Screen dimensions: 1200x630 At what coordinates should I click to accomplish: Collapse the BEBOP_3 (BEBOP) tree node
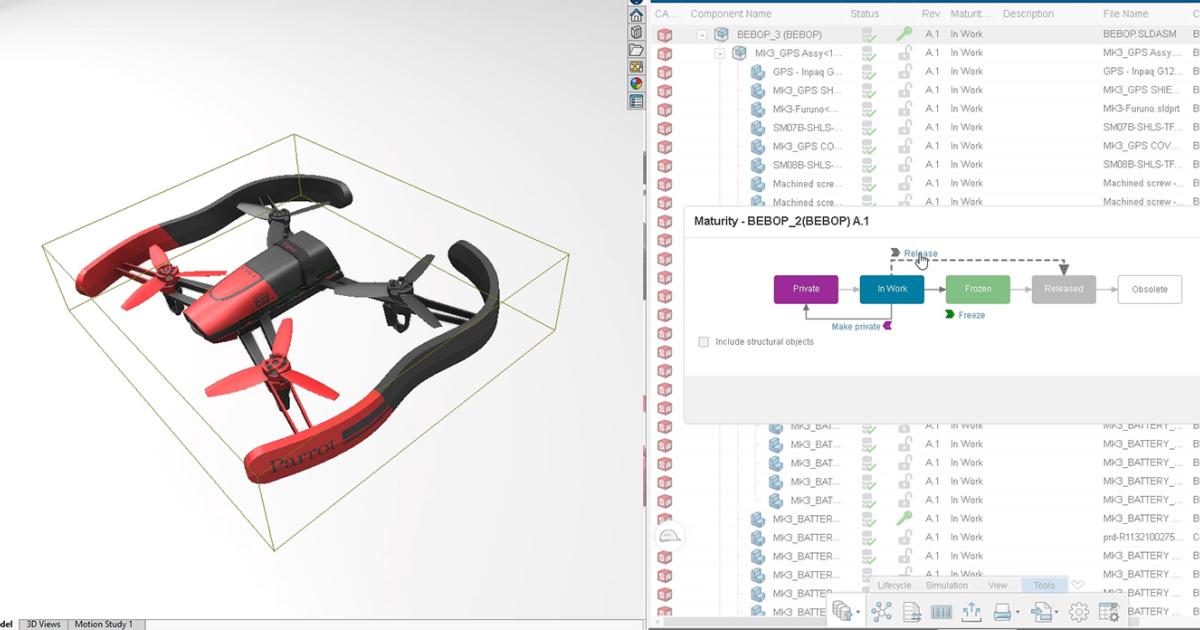tap(702, 34)
